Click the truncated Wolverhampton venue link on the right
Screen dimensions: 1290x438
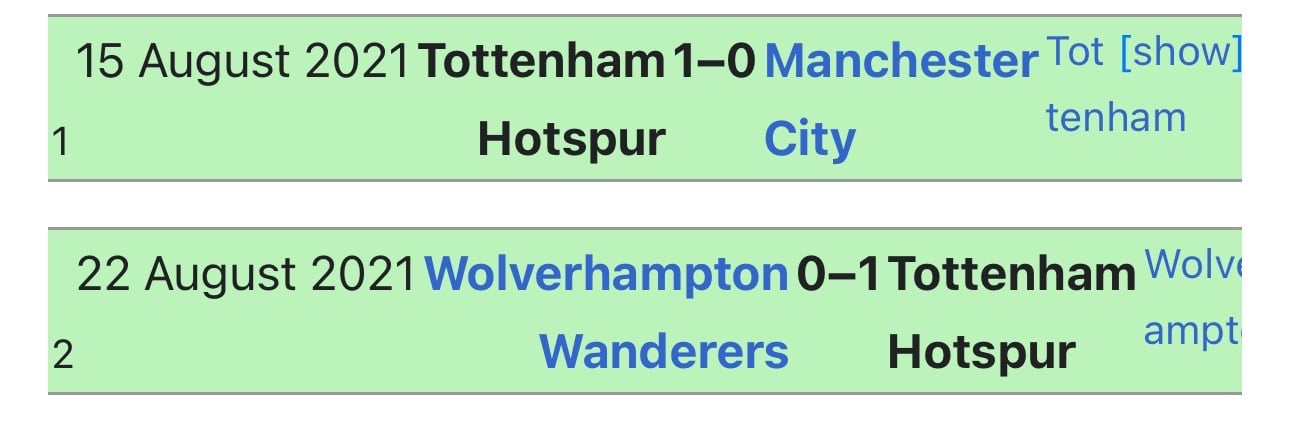pyautogui.click(x=1193, y=265)
